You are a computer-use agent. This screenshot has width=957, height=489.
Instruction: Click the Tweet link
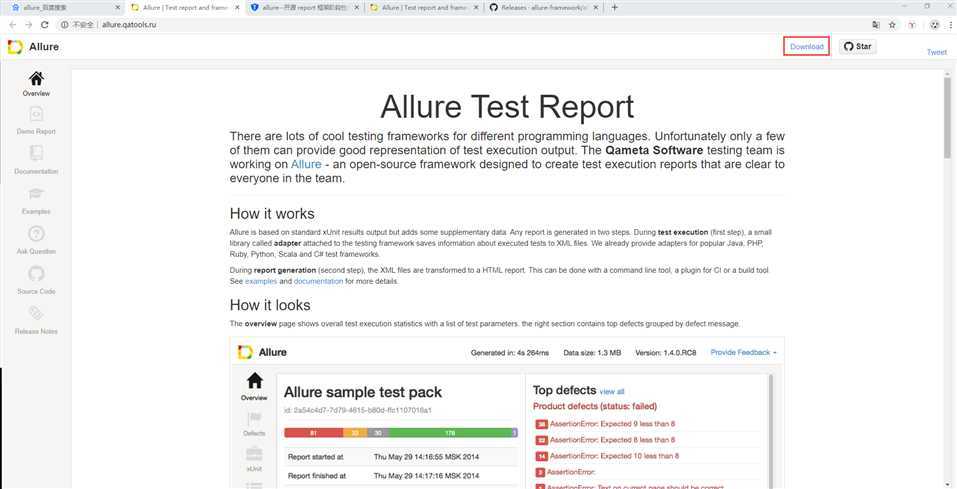tap(937, 52)
